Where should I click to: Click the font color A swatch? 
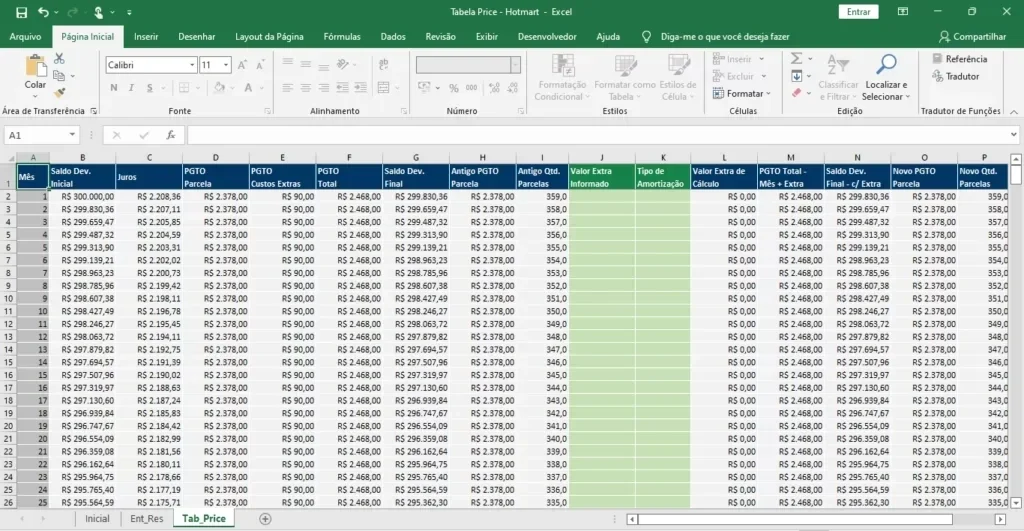tap(248, 88)
